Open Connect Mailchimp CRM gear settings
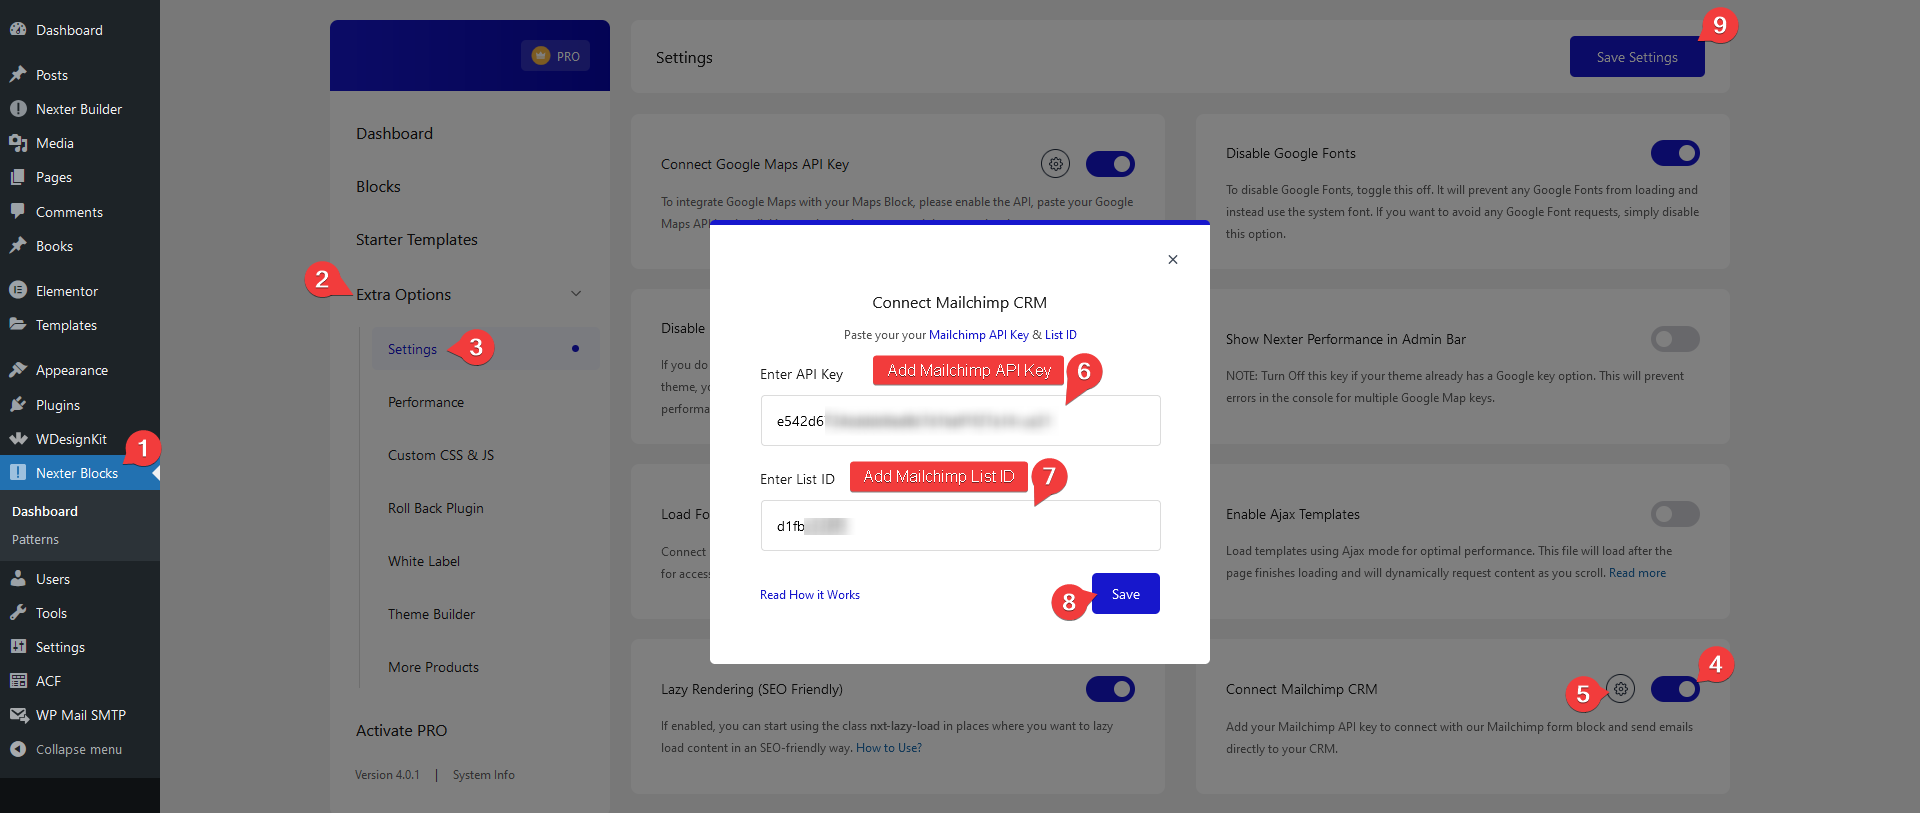Image resolution: width=1920 pixels, height=813 pixels. 1621,688
